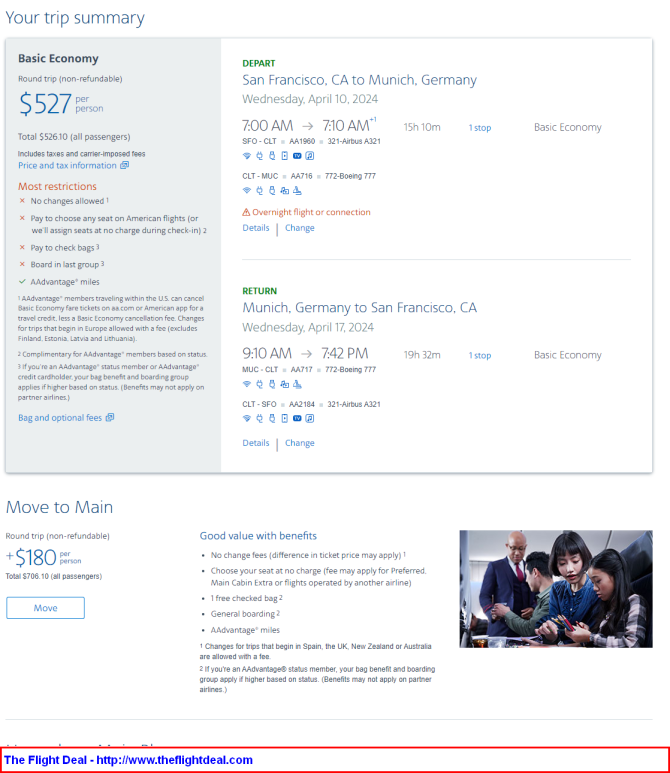
Task: Click the Main Cabin passengers promotional photo
Action: click(x=556, y=589)
